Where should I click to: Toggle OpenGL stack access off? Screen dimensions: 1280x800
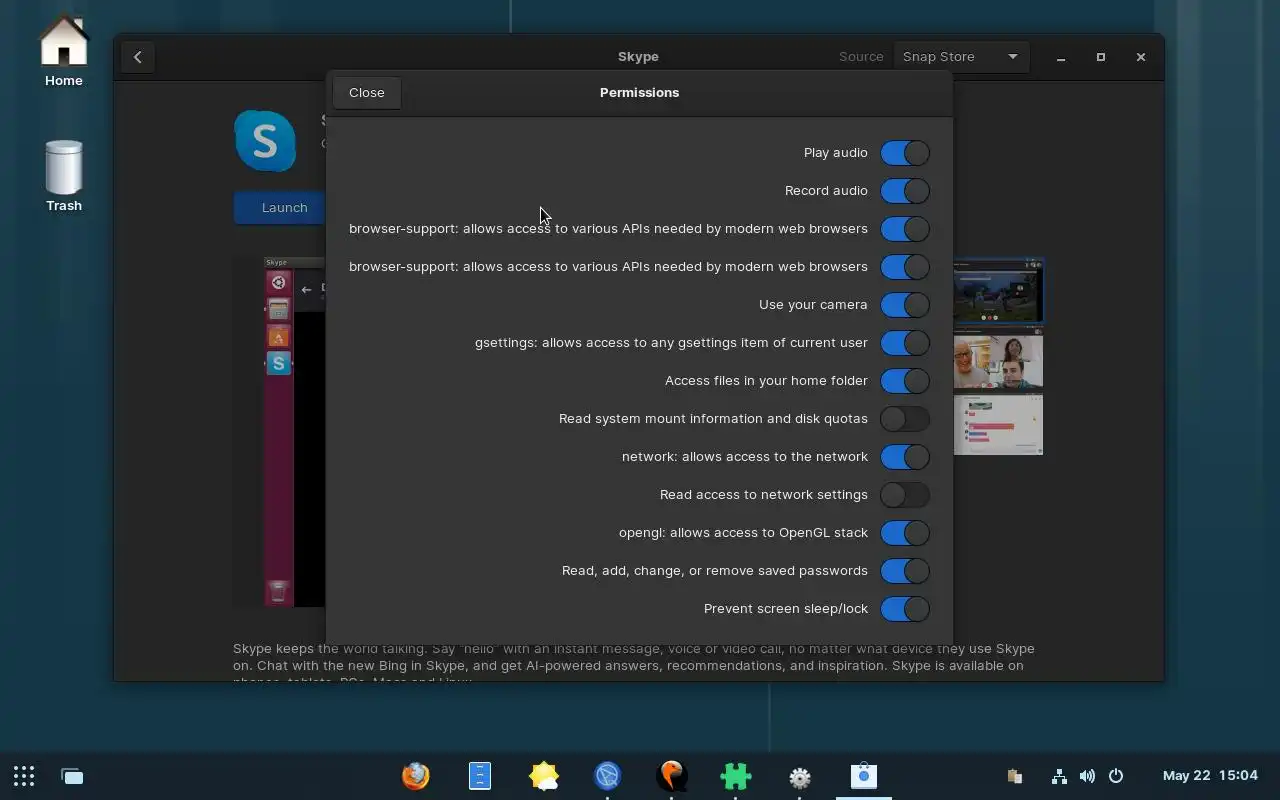(x=905, y=533)
